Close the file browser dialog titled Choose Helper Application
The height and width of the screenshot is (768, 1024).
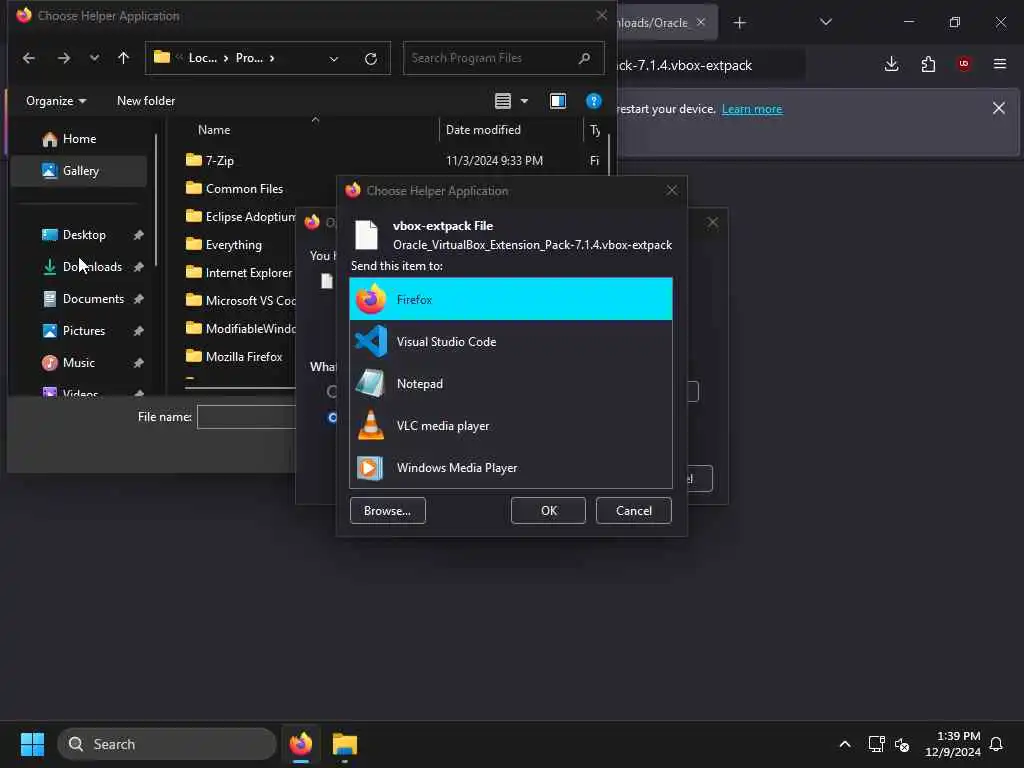click(601, 15)
